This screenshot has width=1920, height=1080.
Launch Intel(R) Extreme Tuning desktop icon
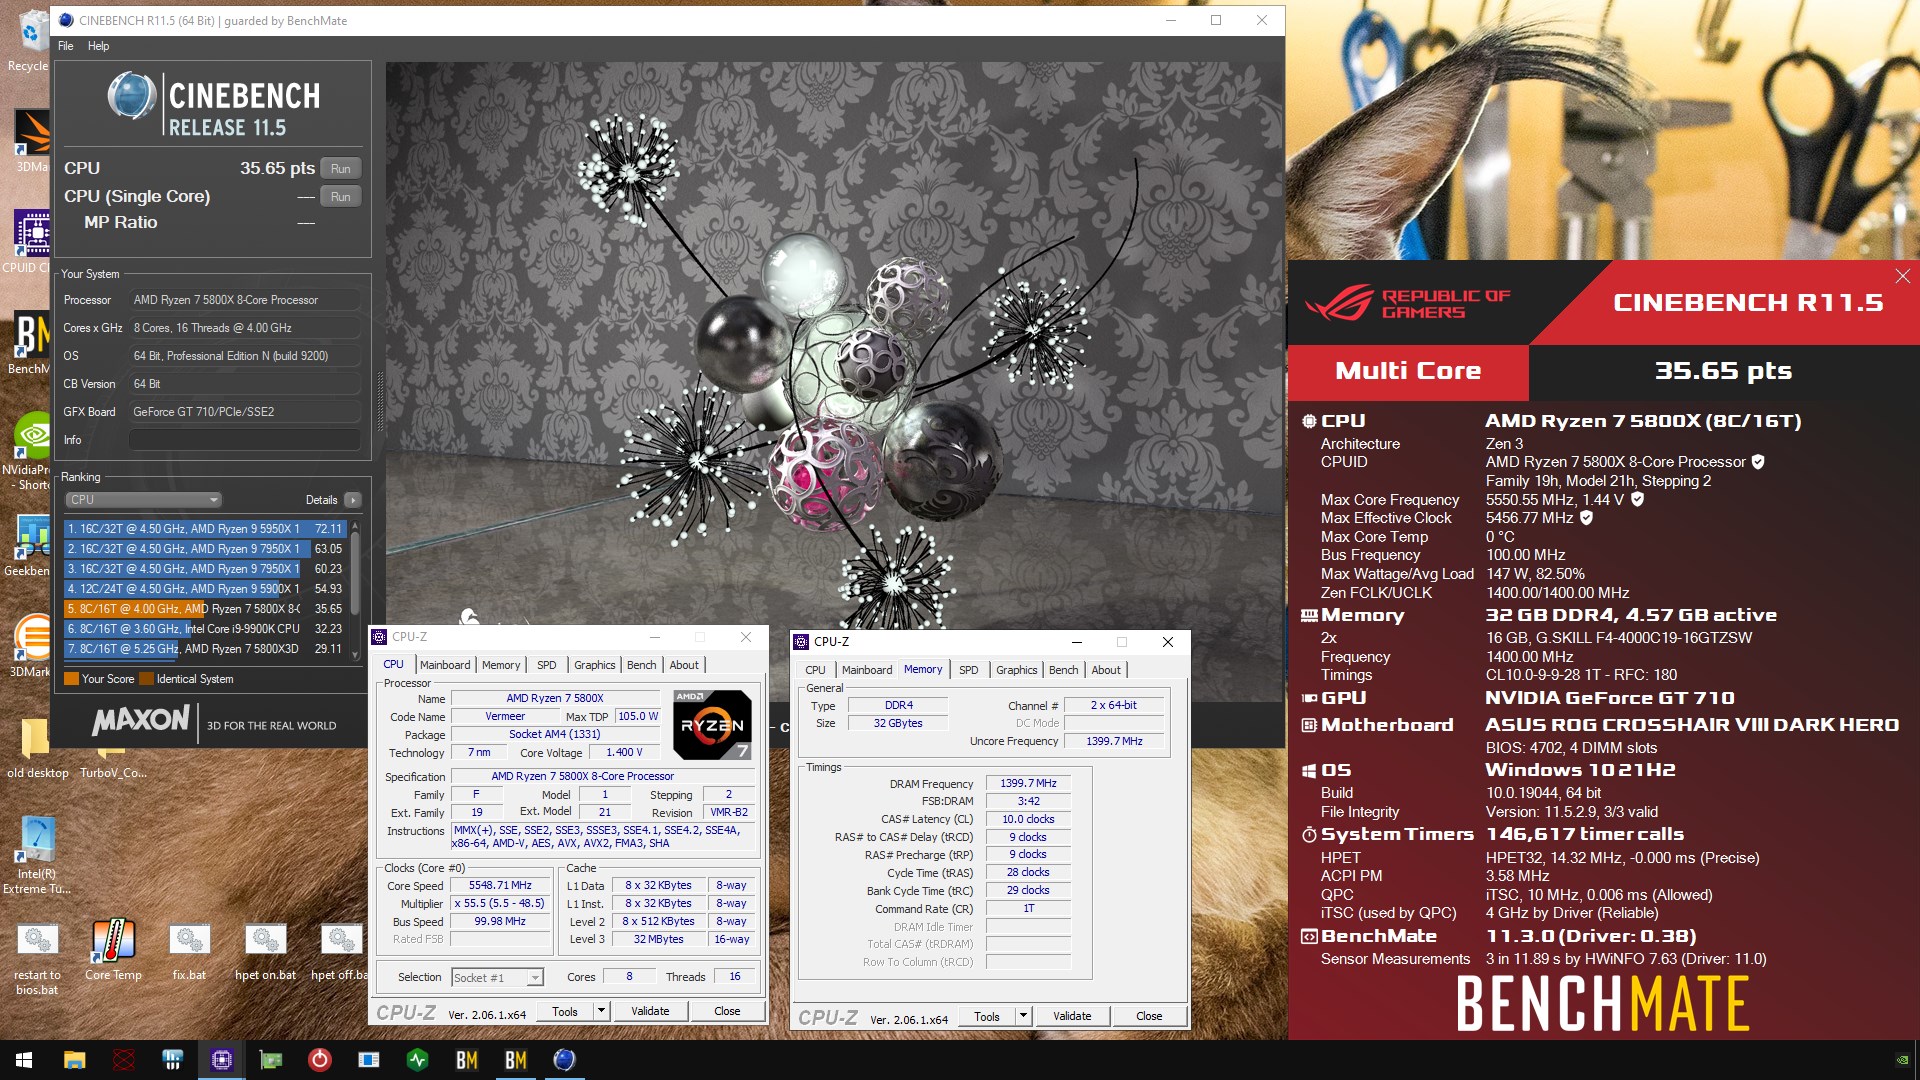37,855
